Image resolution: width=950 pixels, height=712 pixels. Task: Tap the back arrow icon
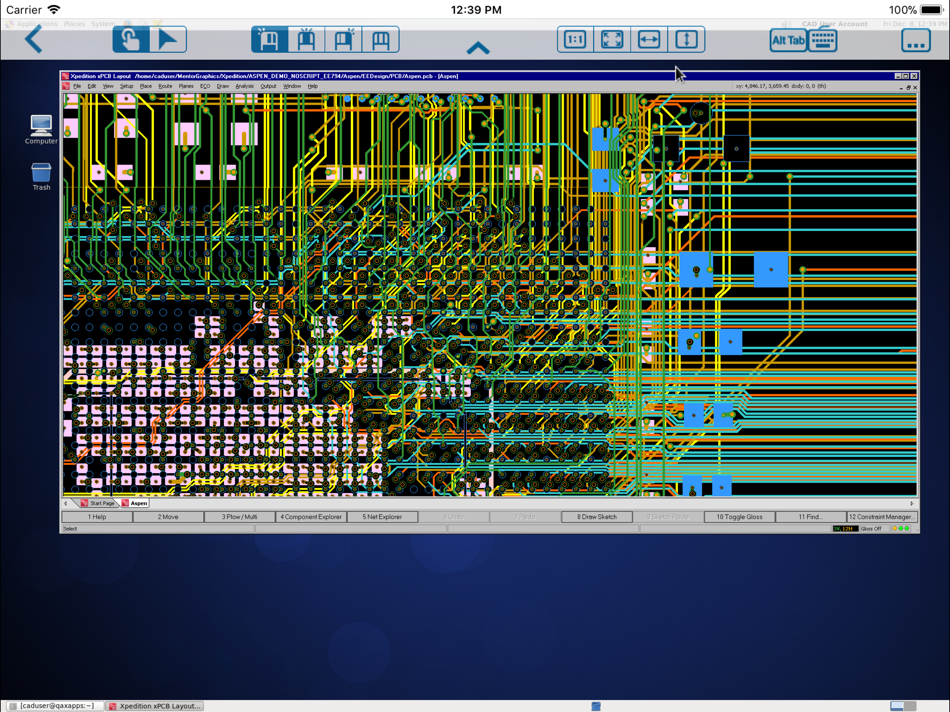point(34,40)
